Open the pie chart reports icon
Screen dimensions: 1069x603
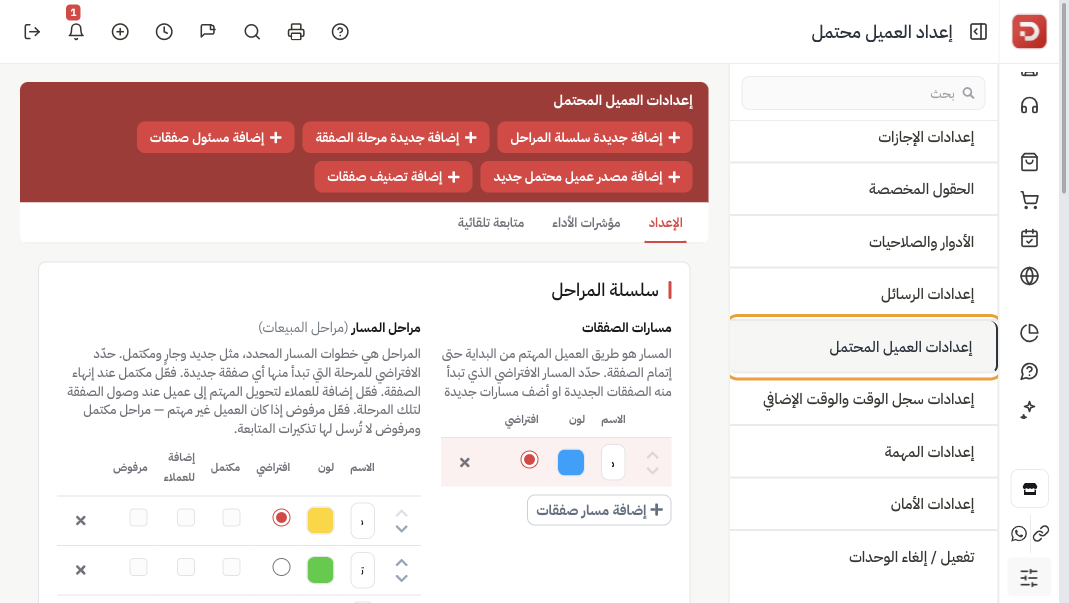pos(1029,332)
